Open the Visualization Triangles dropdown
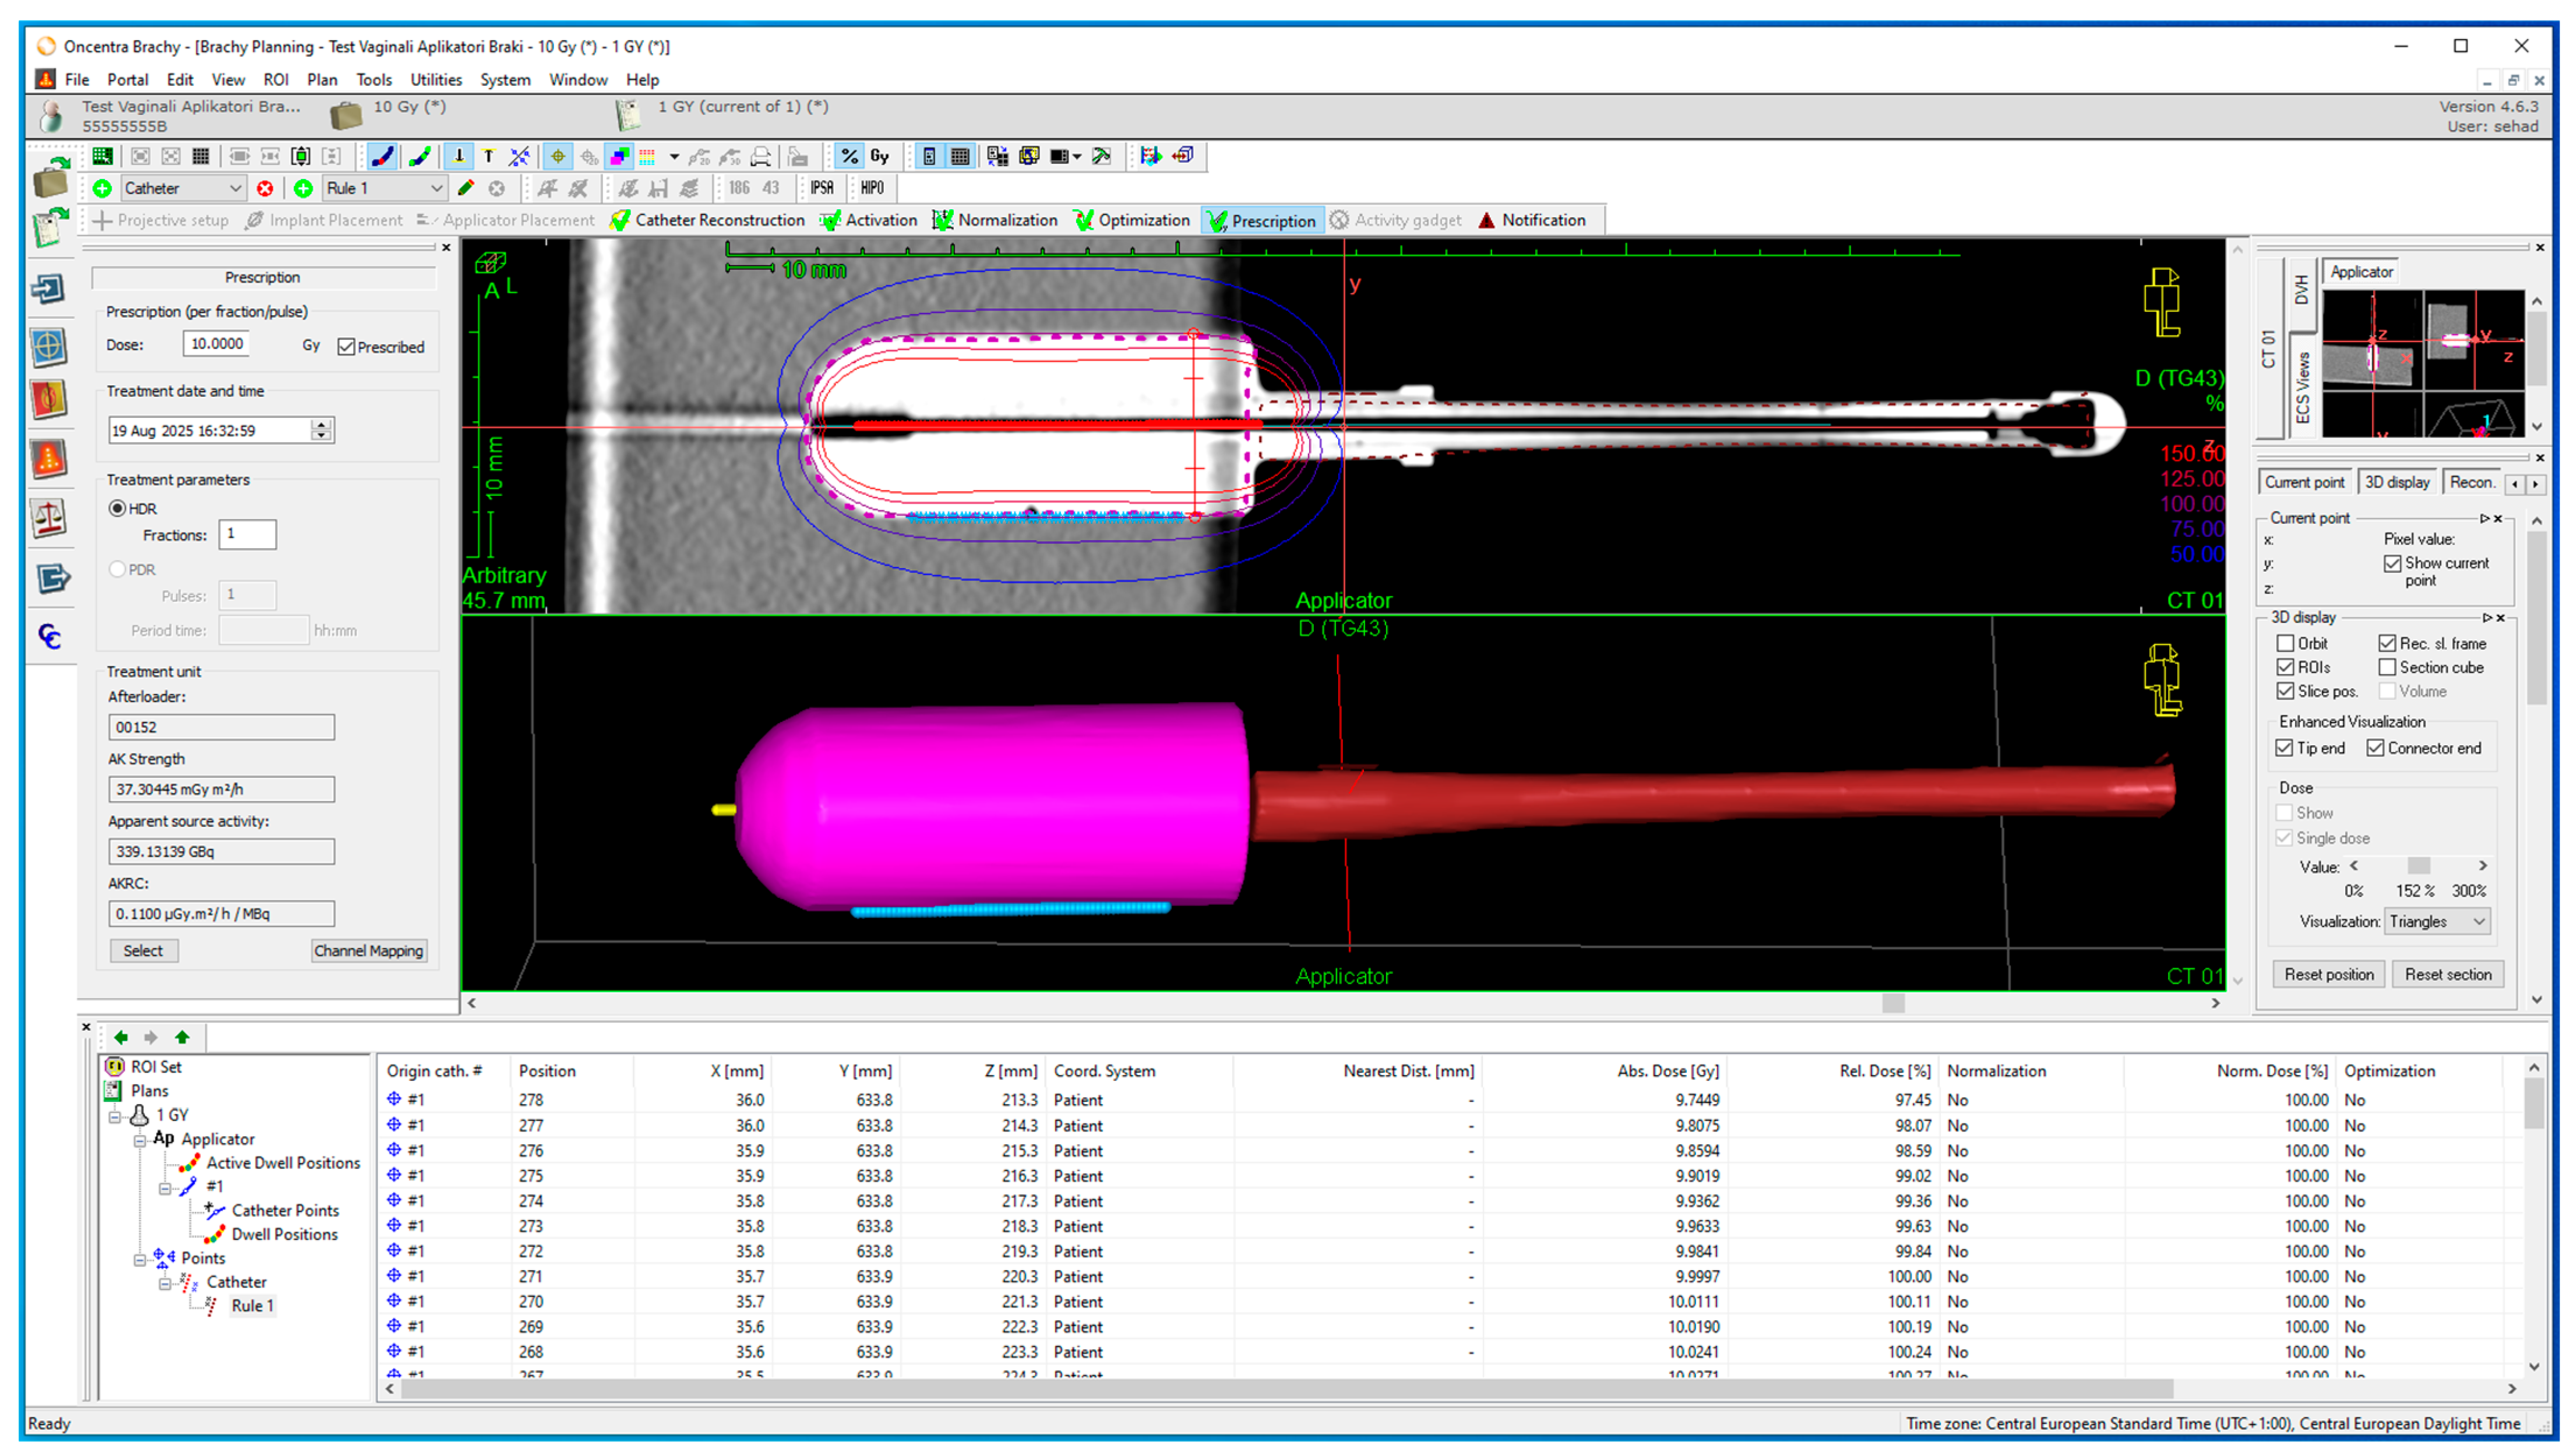 point(2437,921)
